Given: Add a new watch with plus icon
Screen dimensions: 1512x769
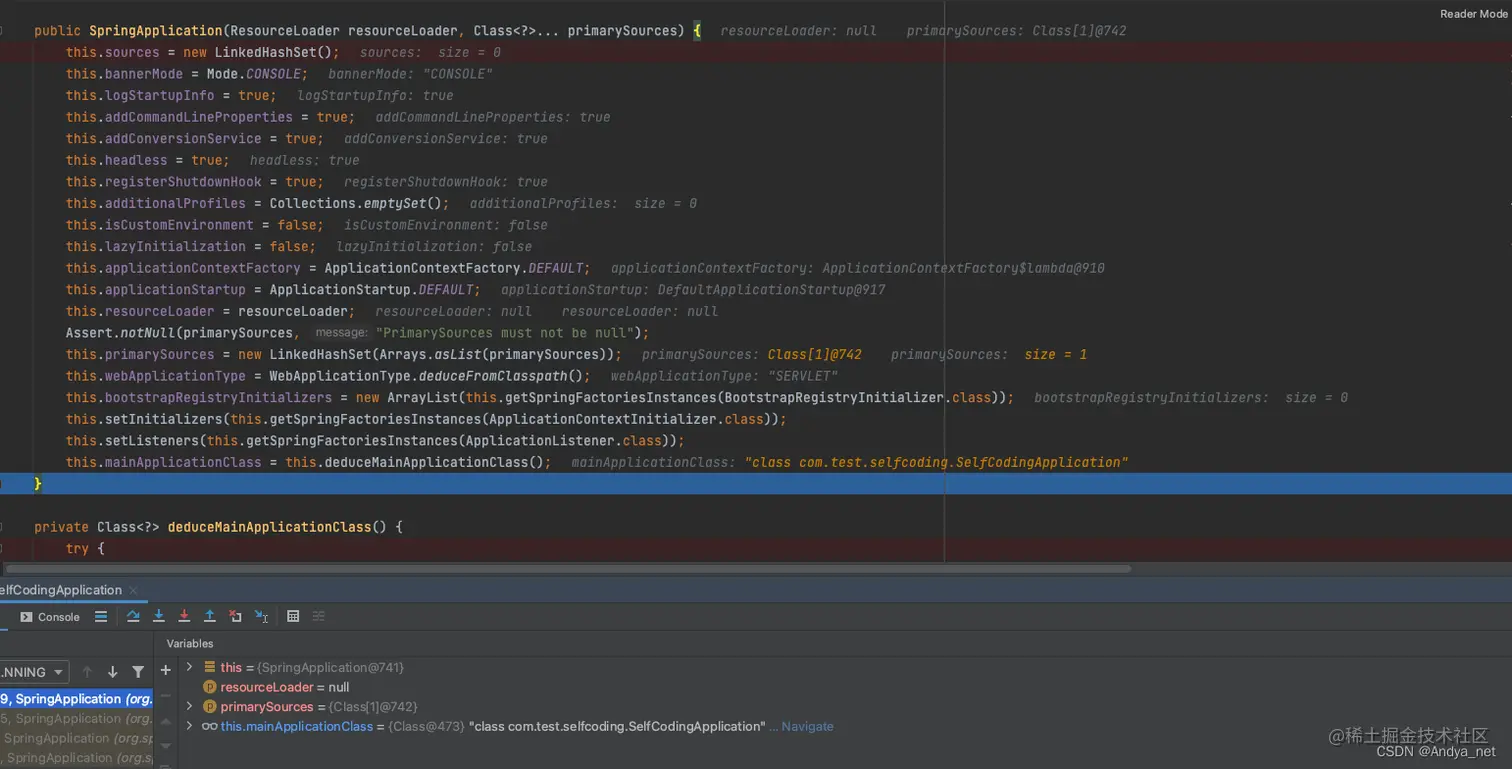Looking at the screenshot, I should pyautogui.click(x=166, y=670).
